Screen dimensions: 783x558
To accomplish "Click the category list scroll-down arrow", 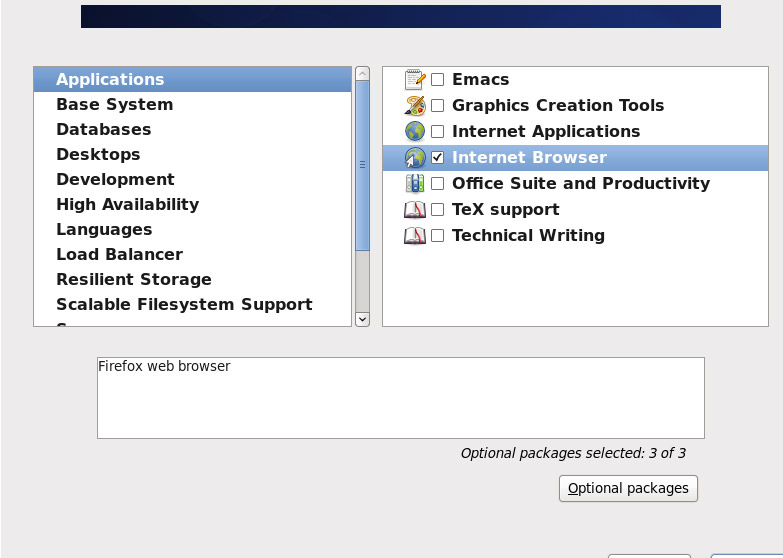I will [363, 319].
